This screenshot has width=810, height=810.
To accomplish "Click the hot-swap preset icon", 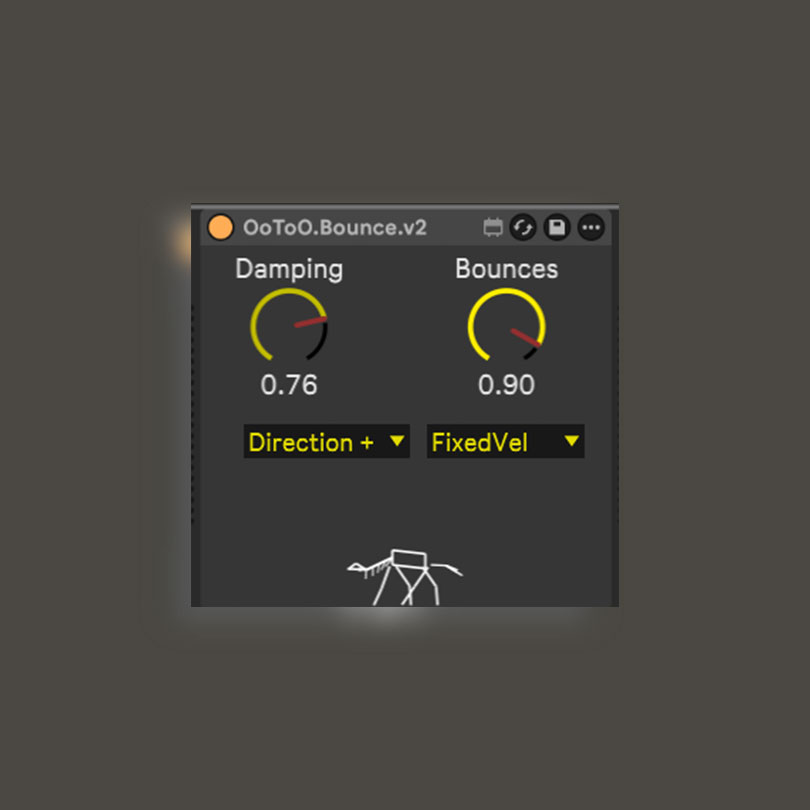I will tap(523, 227).
